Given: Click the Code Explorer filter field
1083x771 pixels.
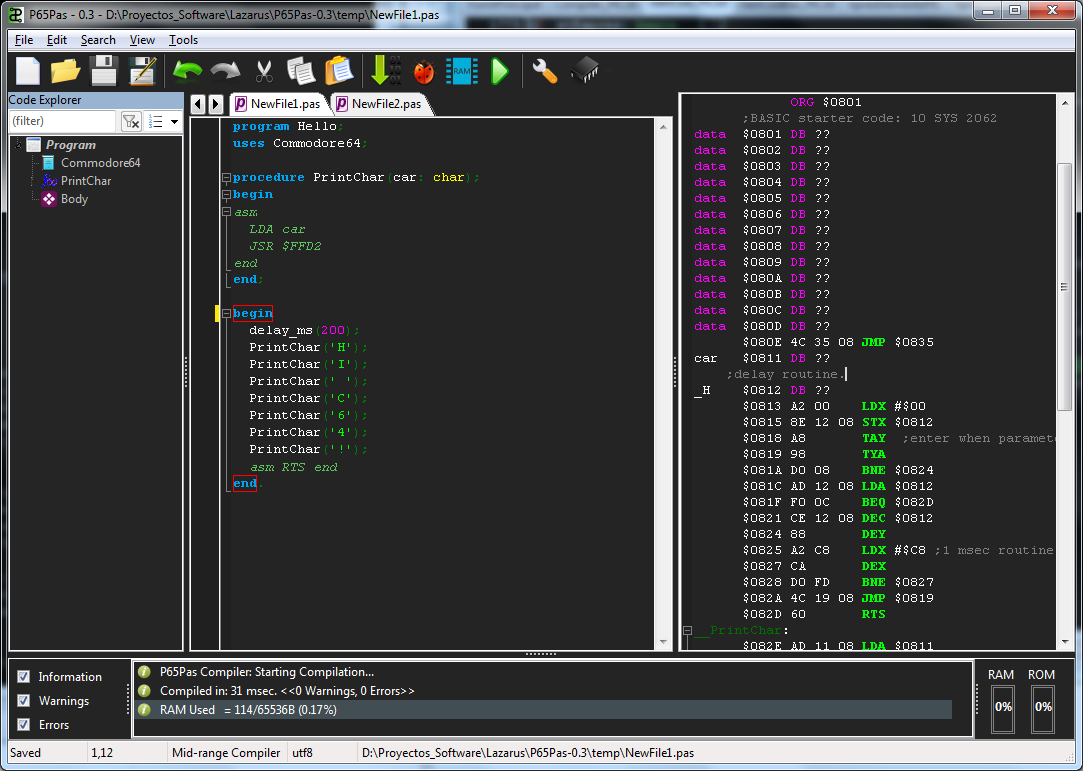Looking at the screenshot, I should click(62, 121).
